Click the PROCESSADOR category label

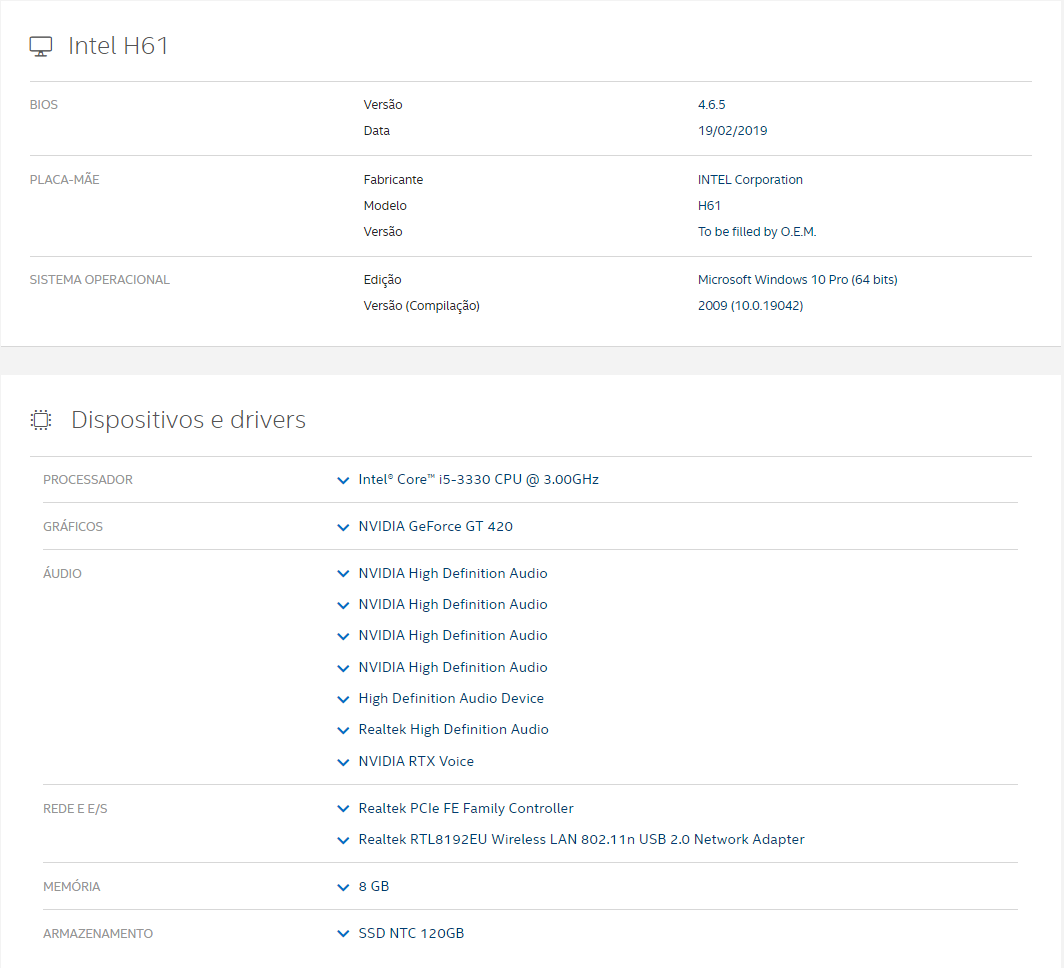[88, 480]
